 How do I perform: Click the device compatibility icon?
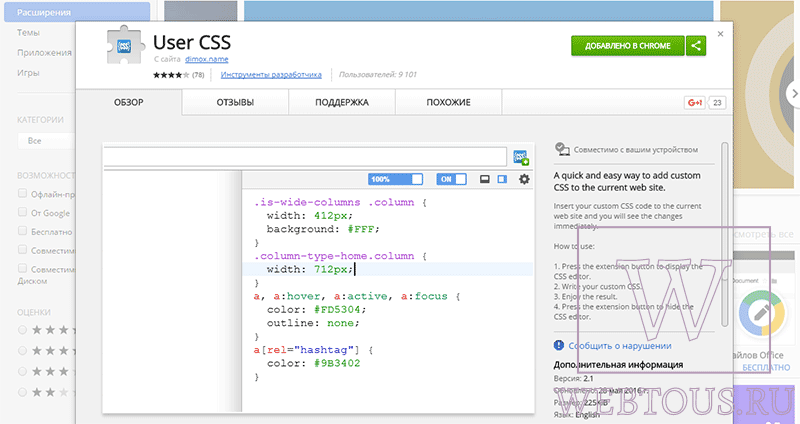[562, 149]
